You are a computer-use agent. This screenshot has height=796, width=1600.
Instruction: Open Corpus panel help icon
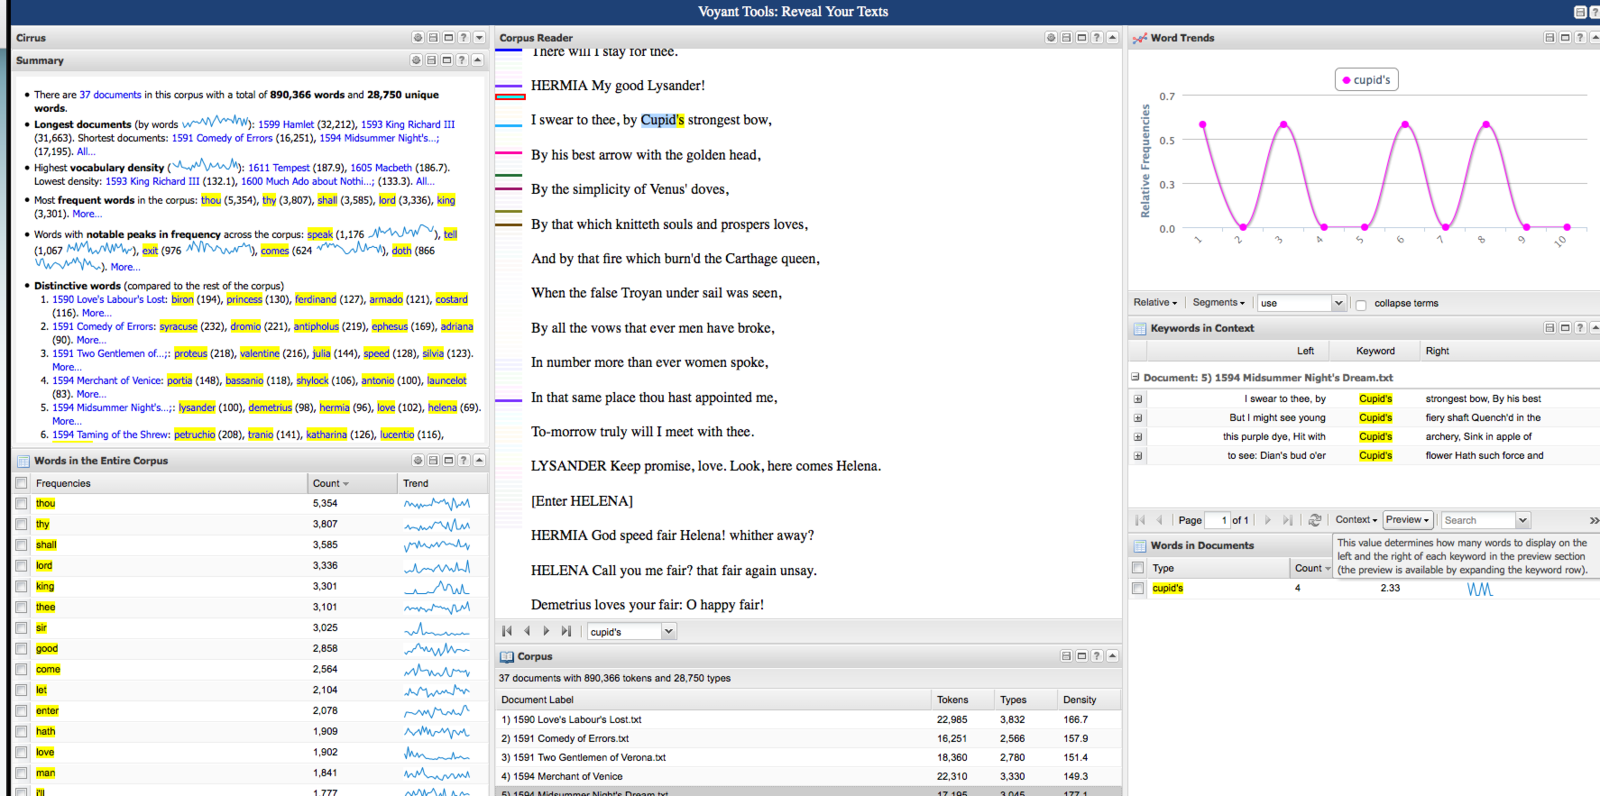(1097, 656)
